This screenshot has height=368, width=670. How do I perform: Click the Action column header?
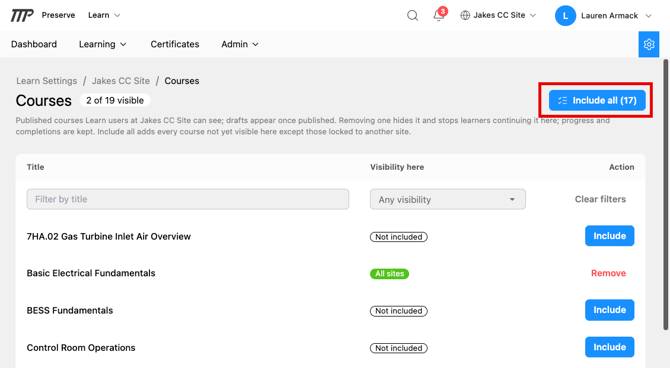621,167
